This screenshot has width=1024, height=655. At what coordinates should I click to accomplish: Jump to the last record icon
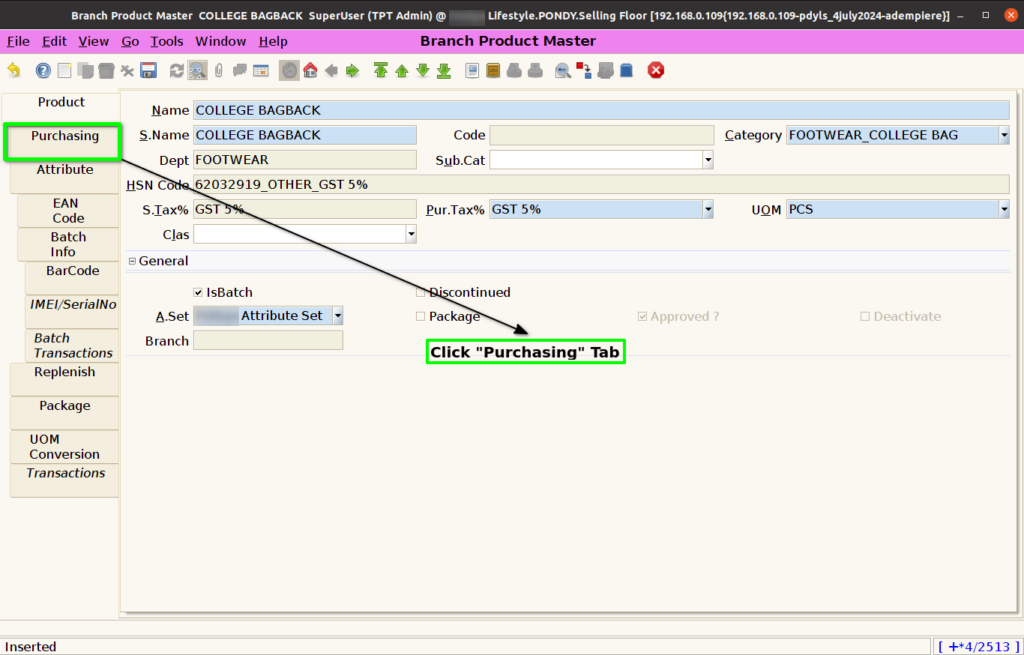[444, 71]
